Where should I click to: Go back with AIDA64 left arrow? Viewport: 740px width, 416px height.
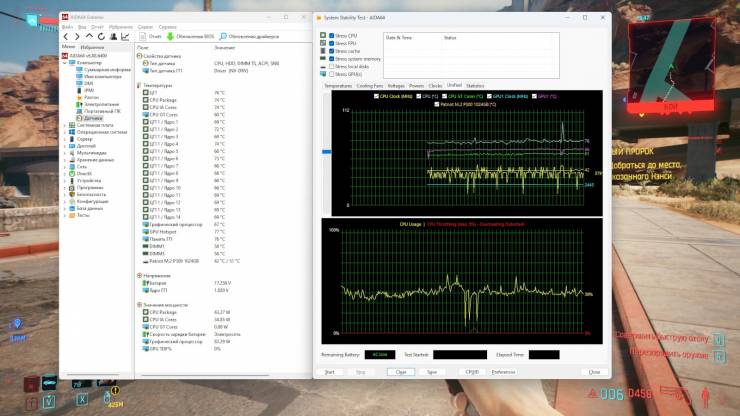(66, 36)
